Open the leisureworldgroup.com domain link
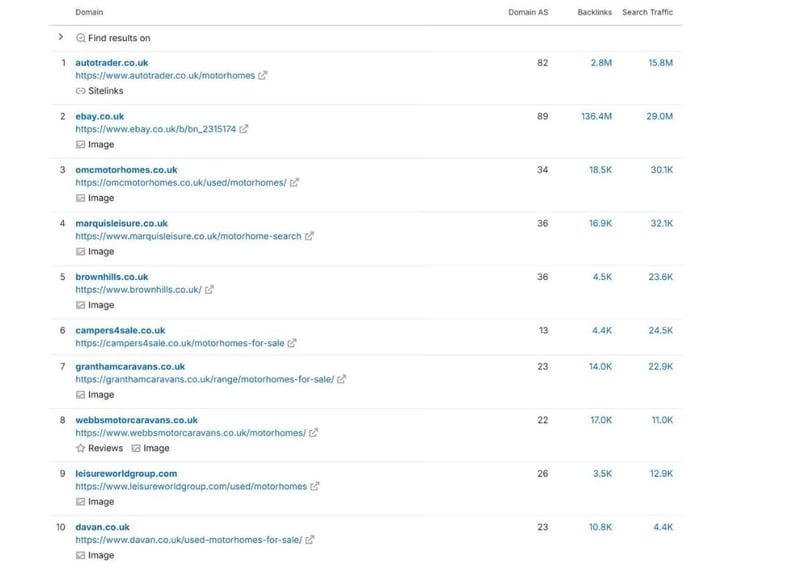The width and height of the screenshot is (812, 568). click(126, 473)
